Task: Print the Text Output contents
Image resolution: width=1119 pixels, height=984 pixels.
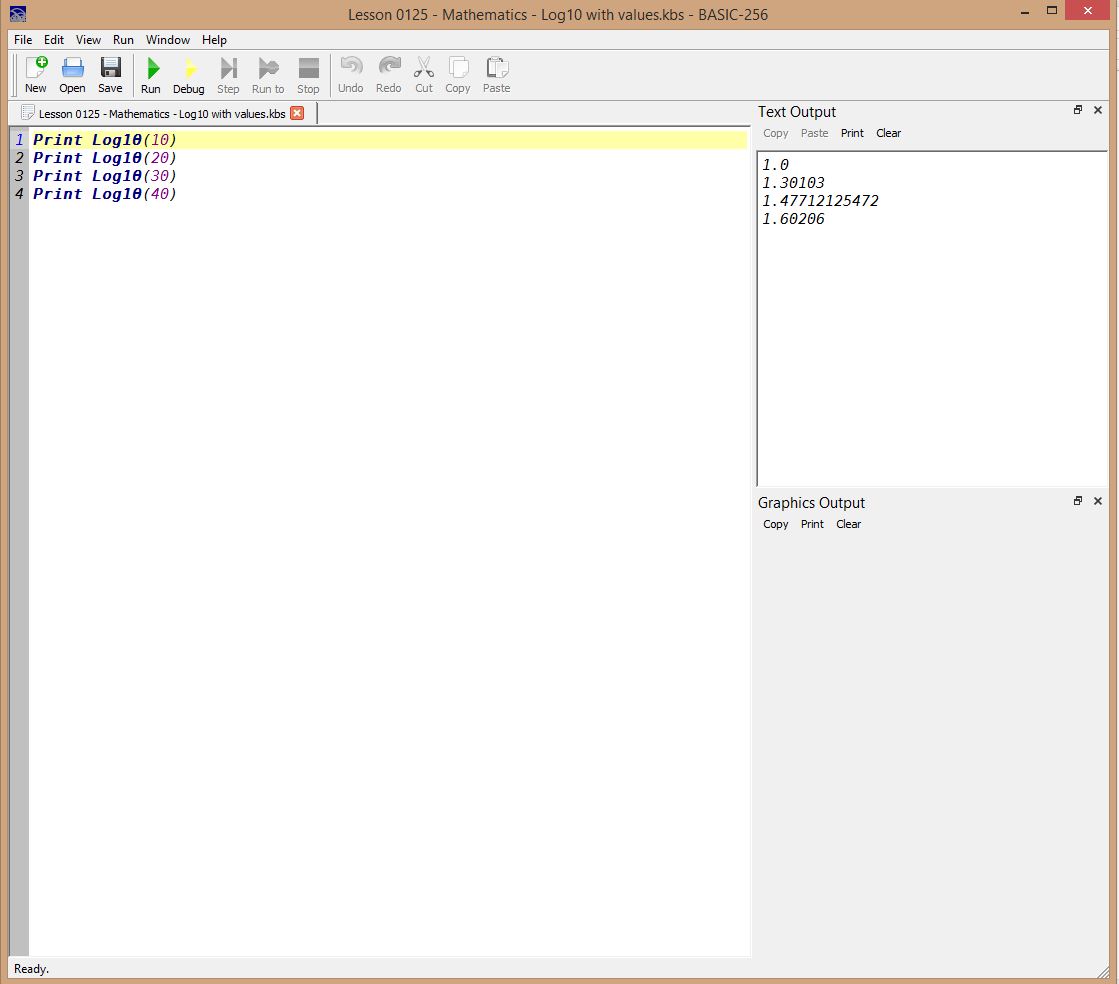Action: tap(852, 133)
